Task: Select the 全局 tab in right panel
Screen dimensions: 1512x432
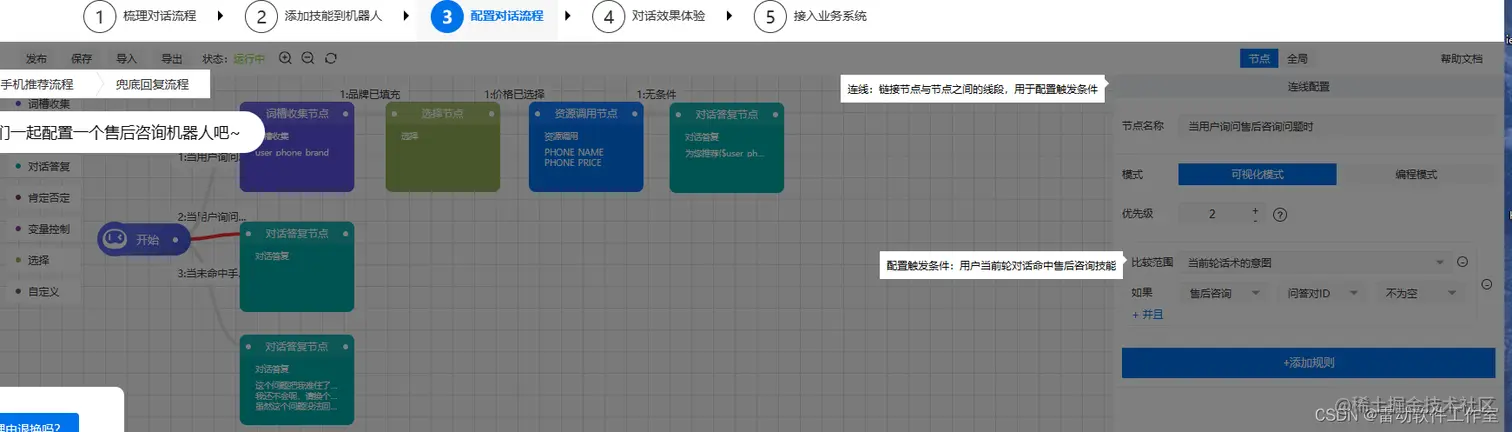Action: [1297, 59]
